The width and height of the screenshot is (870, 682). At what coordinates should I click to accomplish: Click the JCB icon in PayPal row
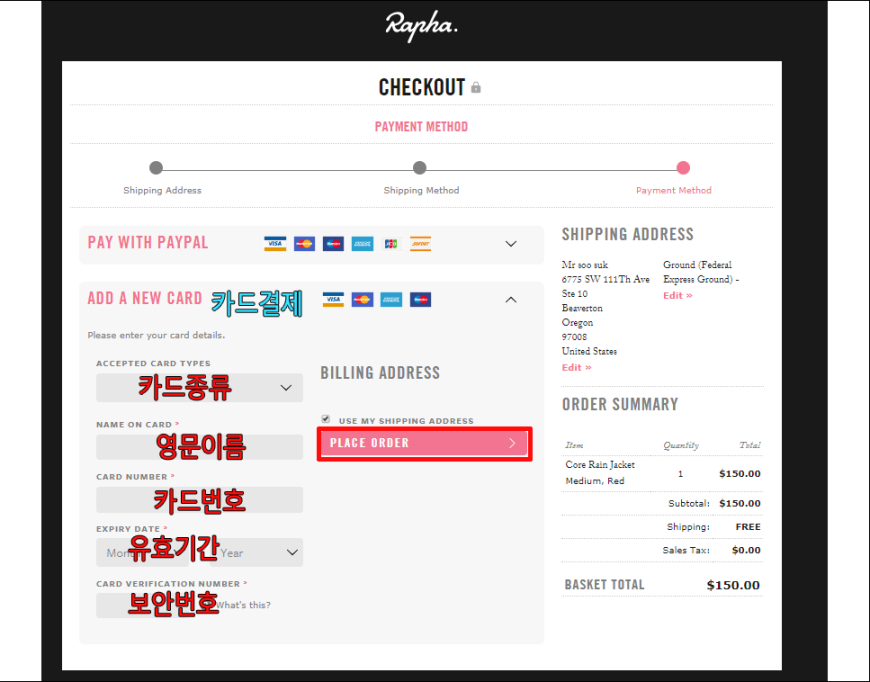pos(391,244)
